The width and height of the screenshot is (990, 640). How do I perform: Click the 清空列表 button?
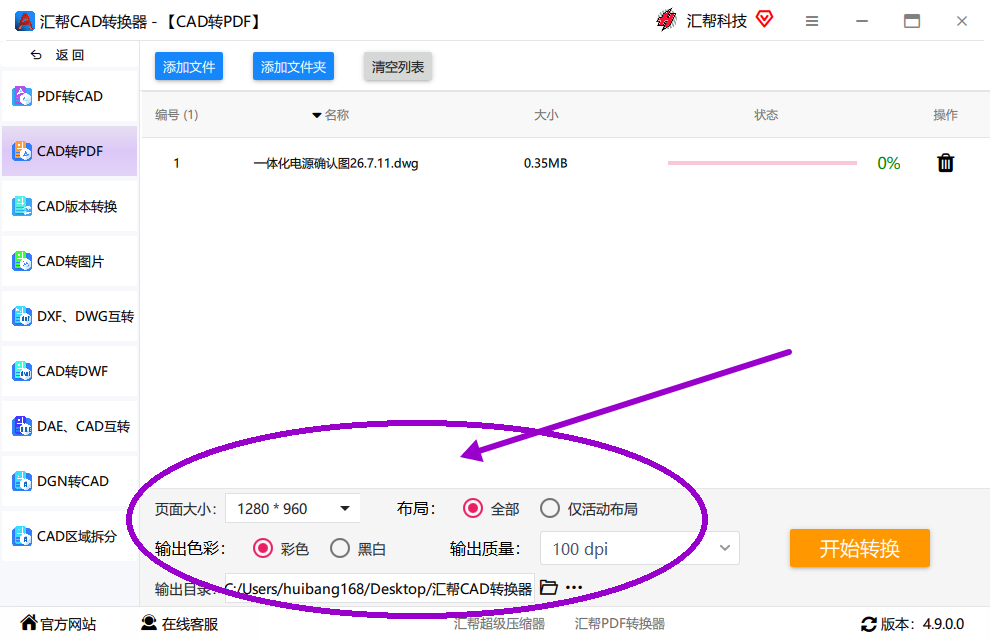398,66
